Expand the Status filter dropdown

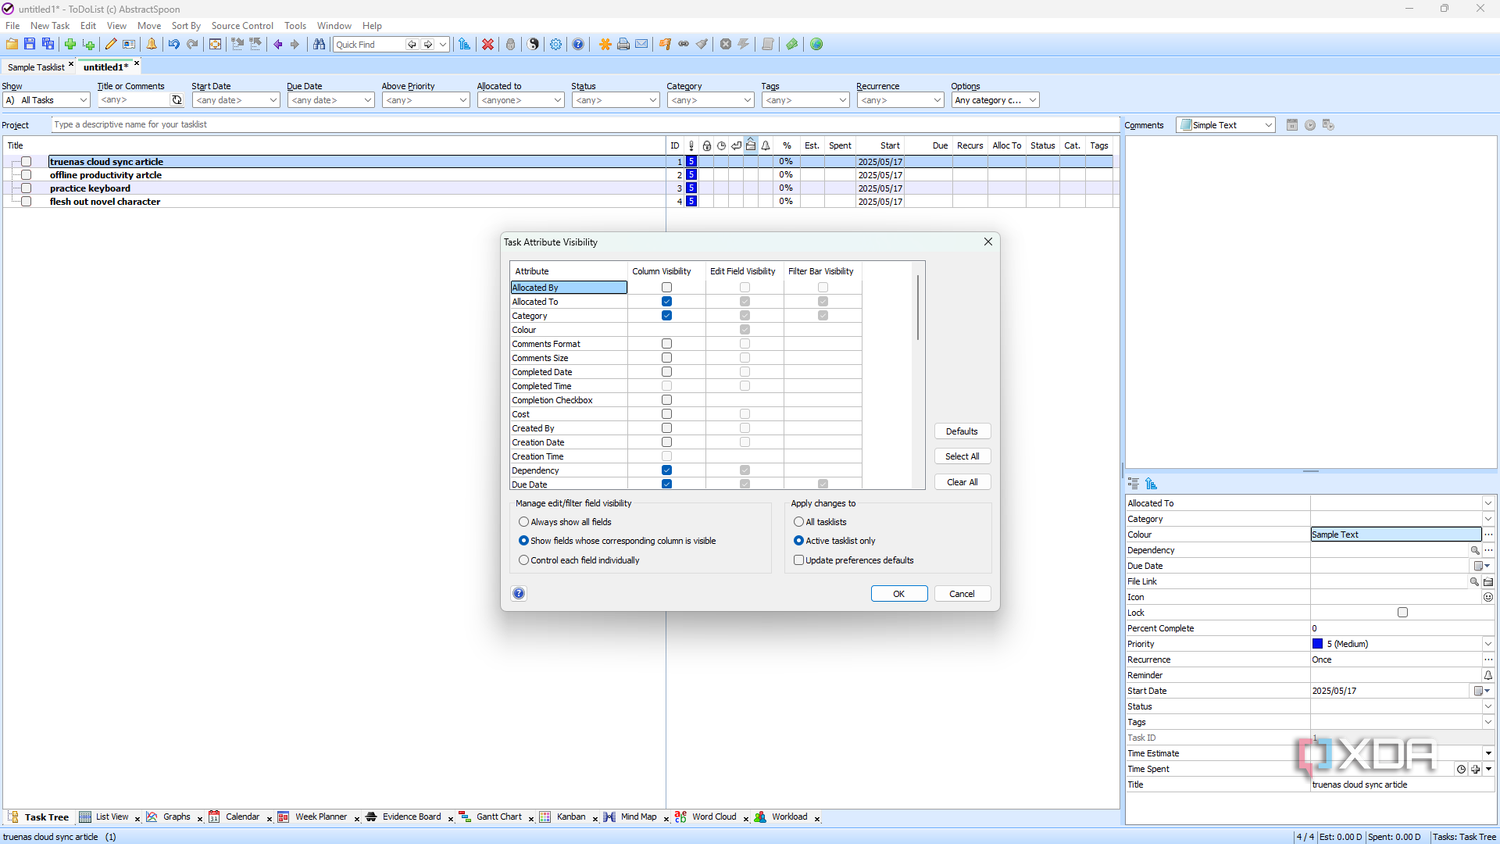[616, 100]
